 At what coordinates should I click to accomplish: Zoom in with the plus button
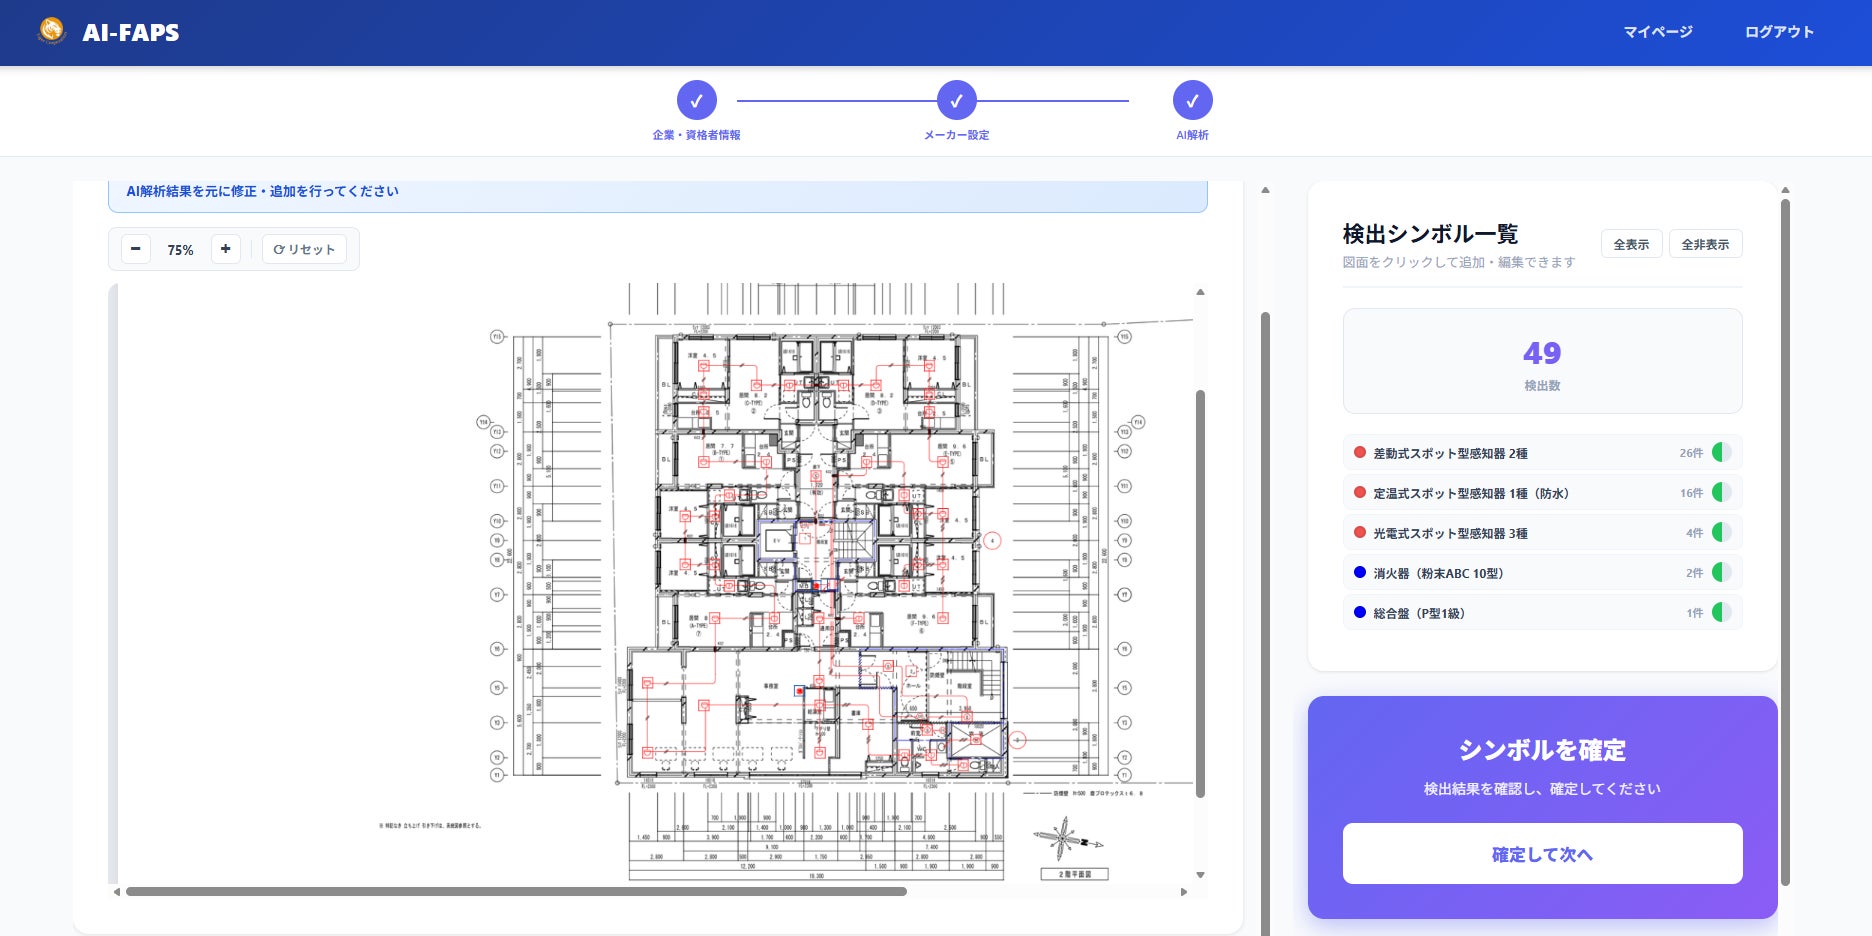(x=226, y=249)
